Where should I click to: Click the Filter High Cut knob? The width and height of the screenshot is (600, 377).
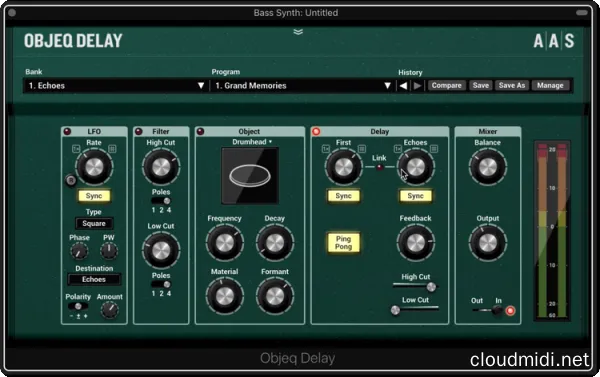point(161,167)
